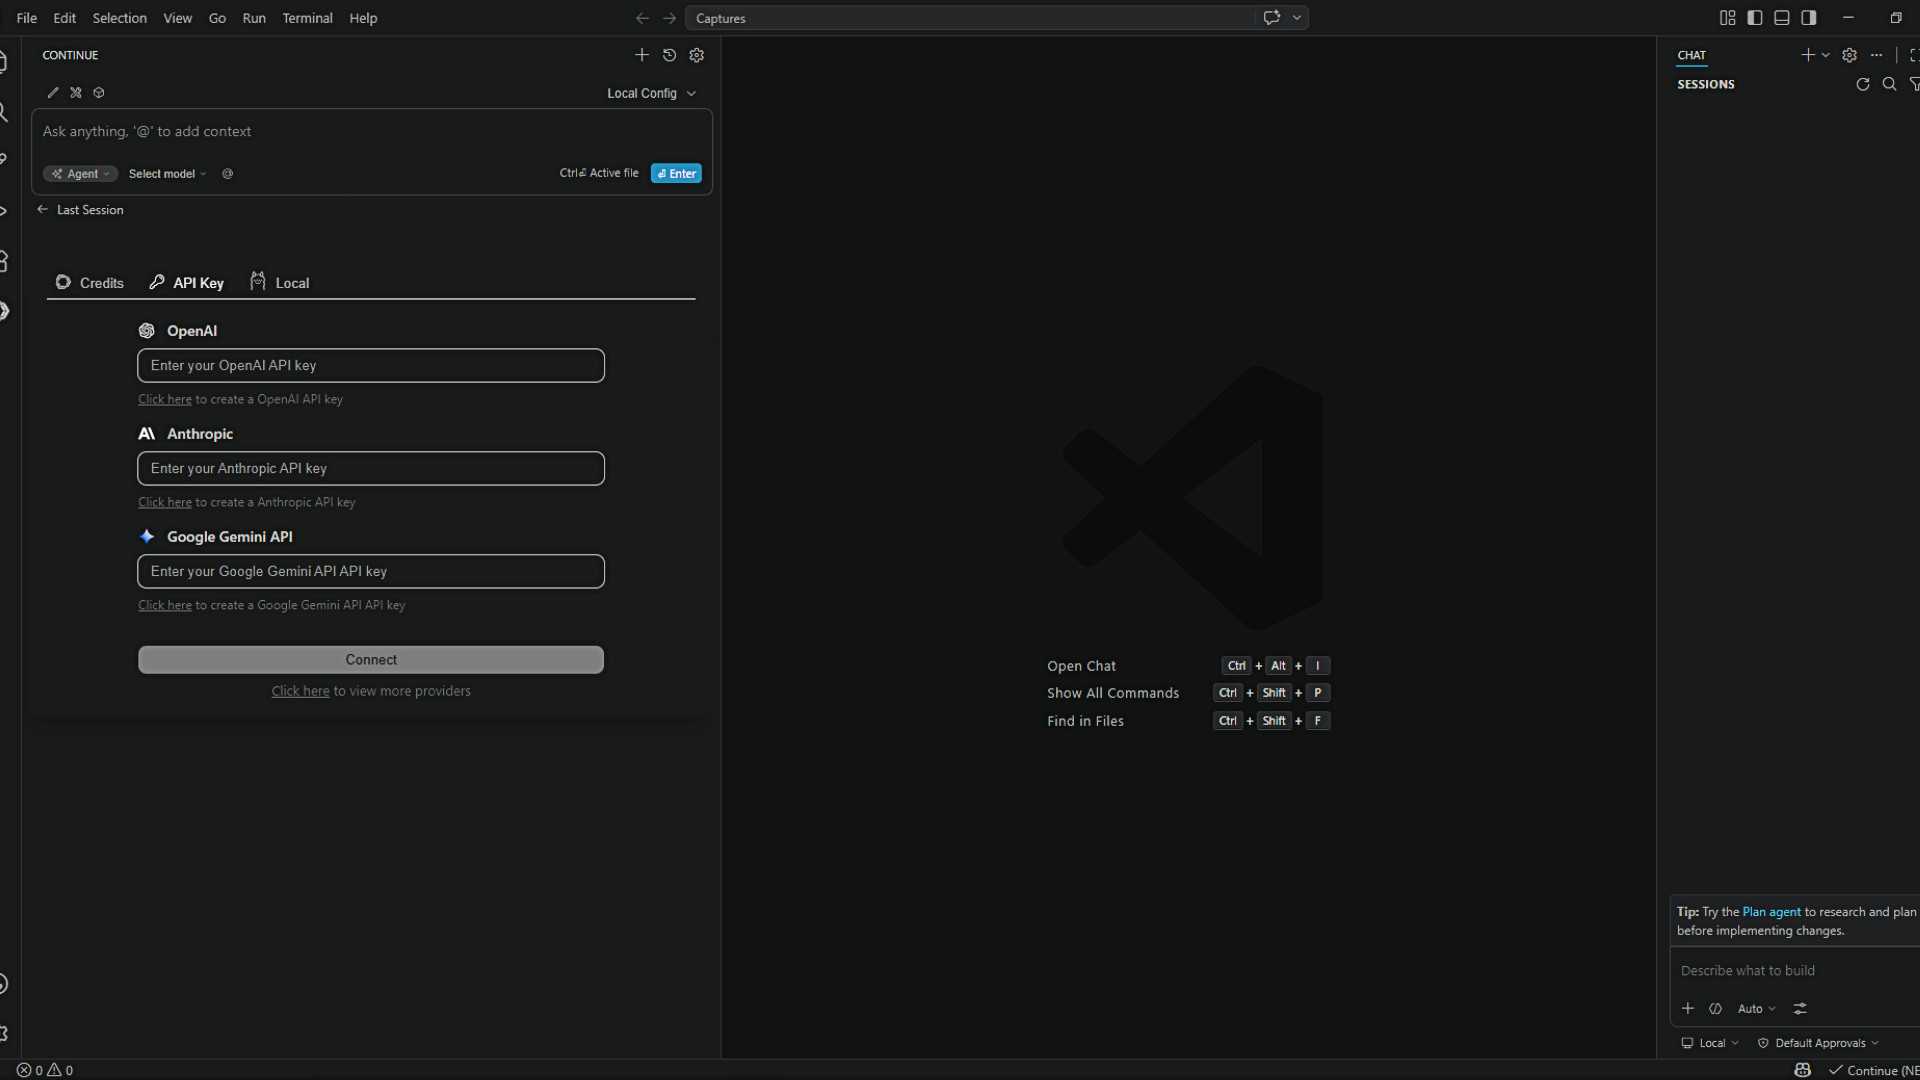The width and height of the screenshot is (1920, 1080).
Task: Click the pencil edit icon in Continue
Action: click(x=53, y=93)
